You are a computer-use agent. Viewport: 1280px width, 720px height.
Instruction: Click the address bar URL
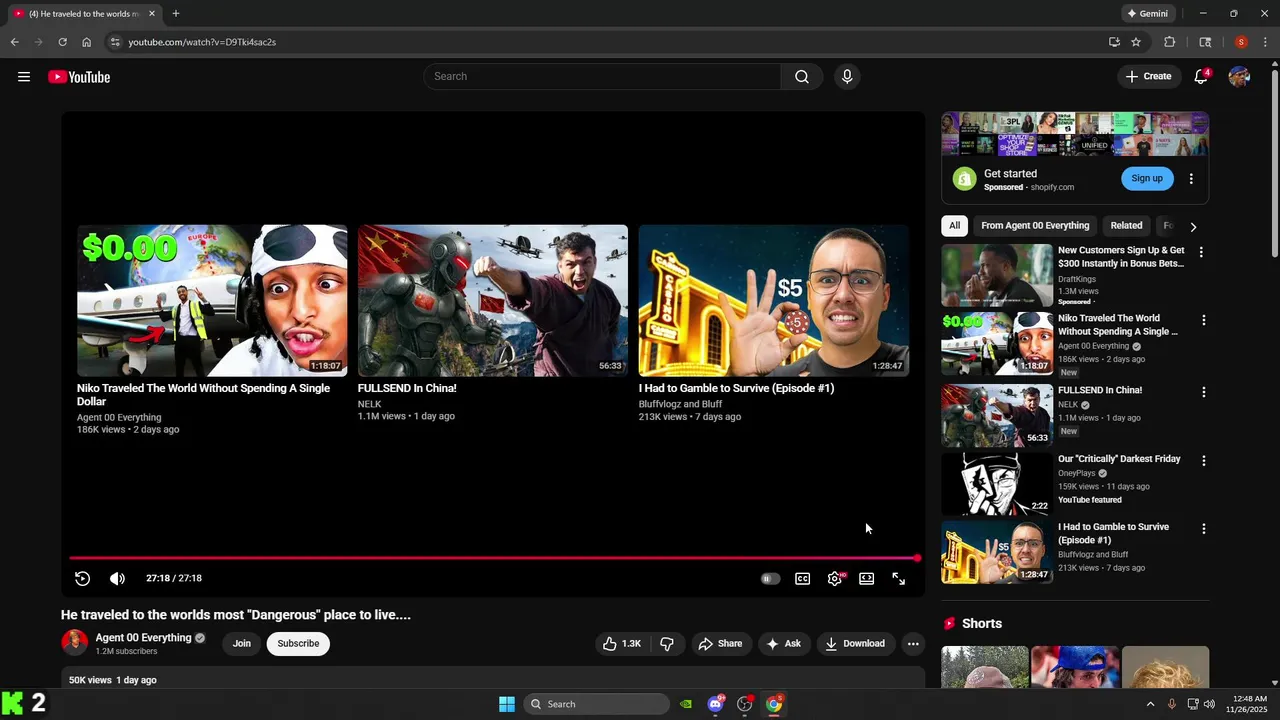click(202, 42)
